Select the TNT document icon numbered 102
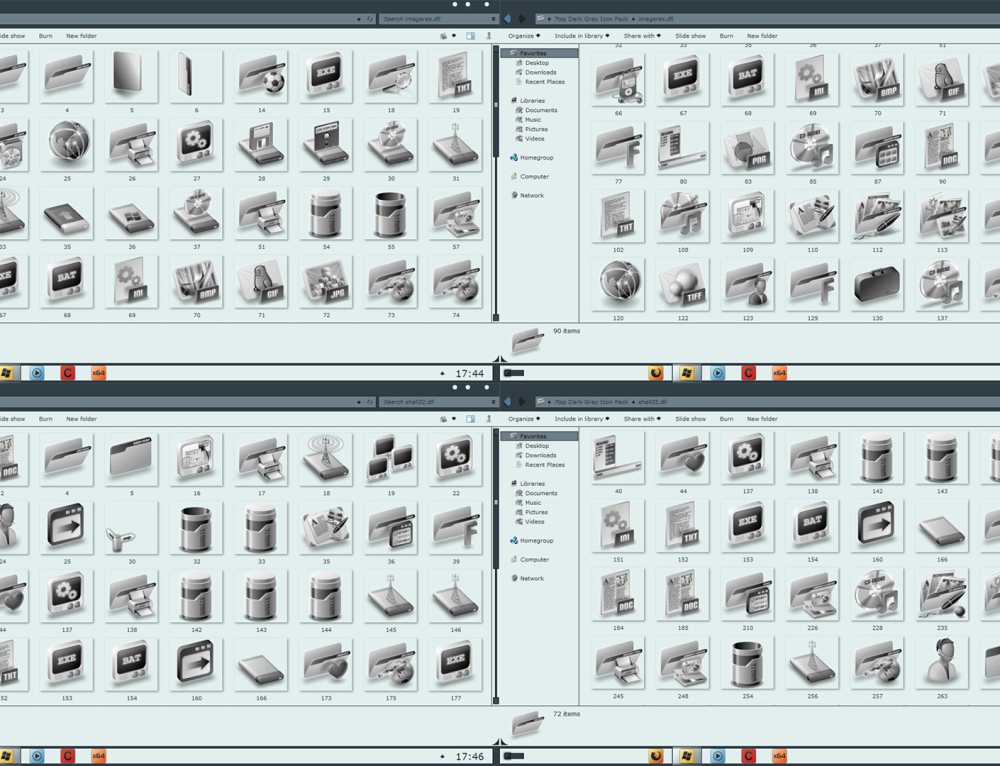 617,217
